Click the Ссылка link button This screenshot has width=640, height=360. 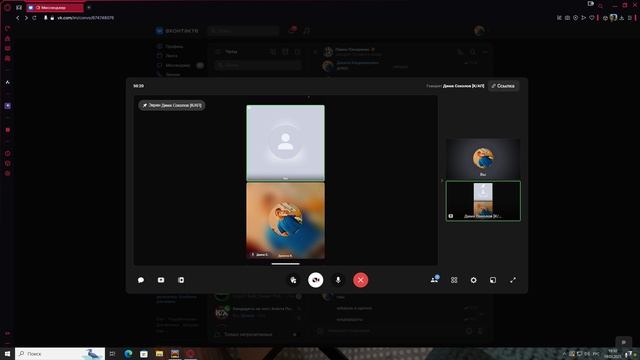pyautogui.click(x=503, y=86)
